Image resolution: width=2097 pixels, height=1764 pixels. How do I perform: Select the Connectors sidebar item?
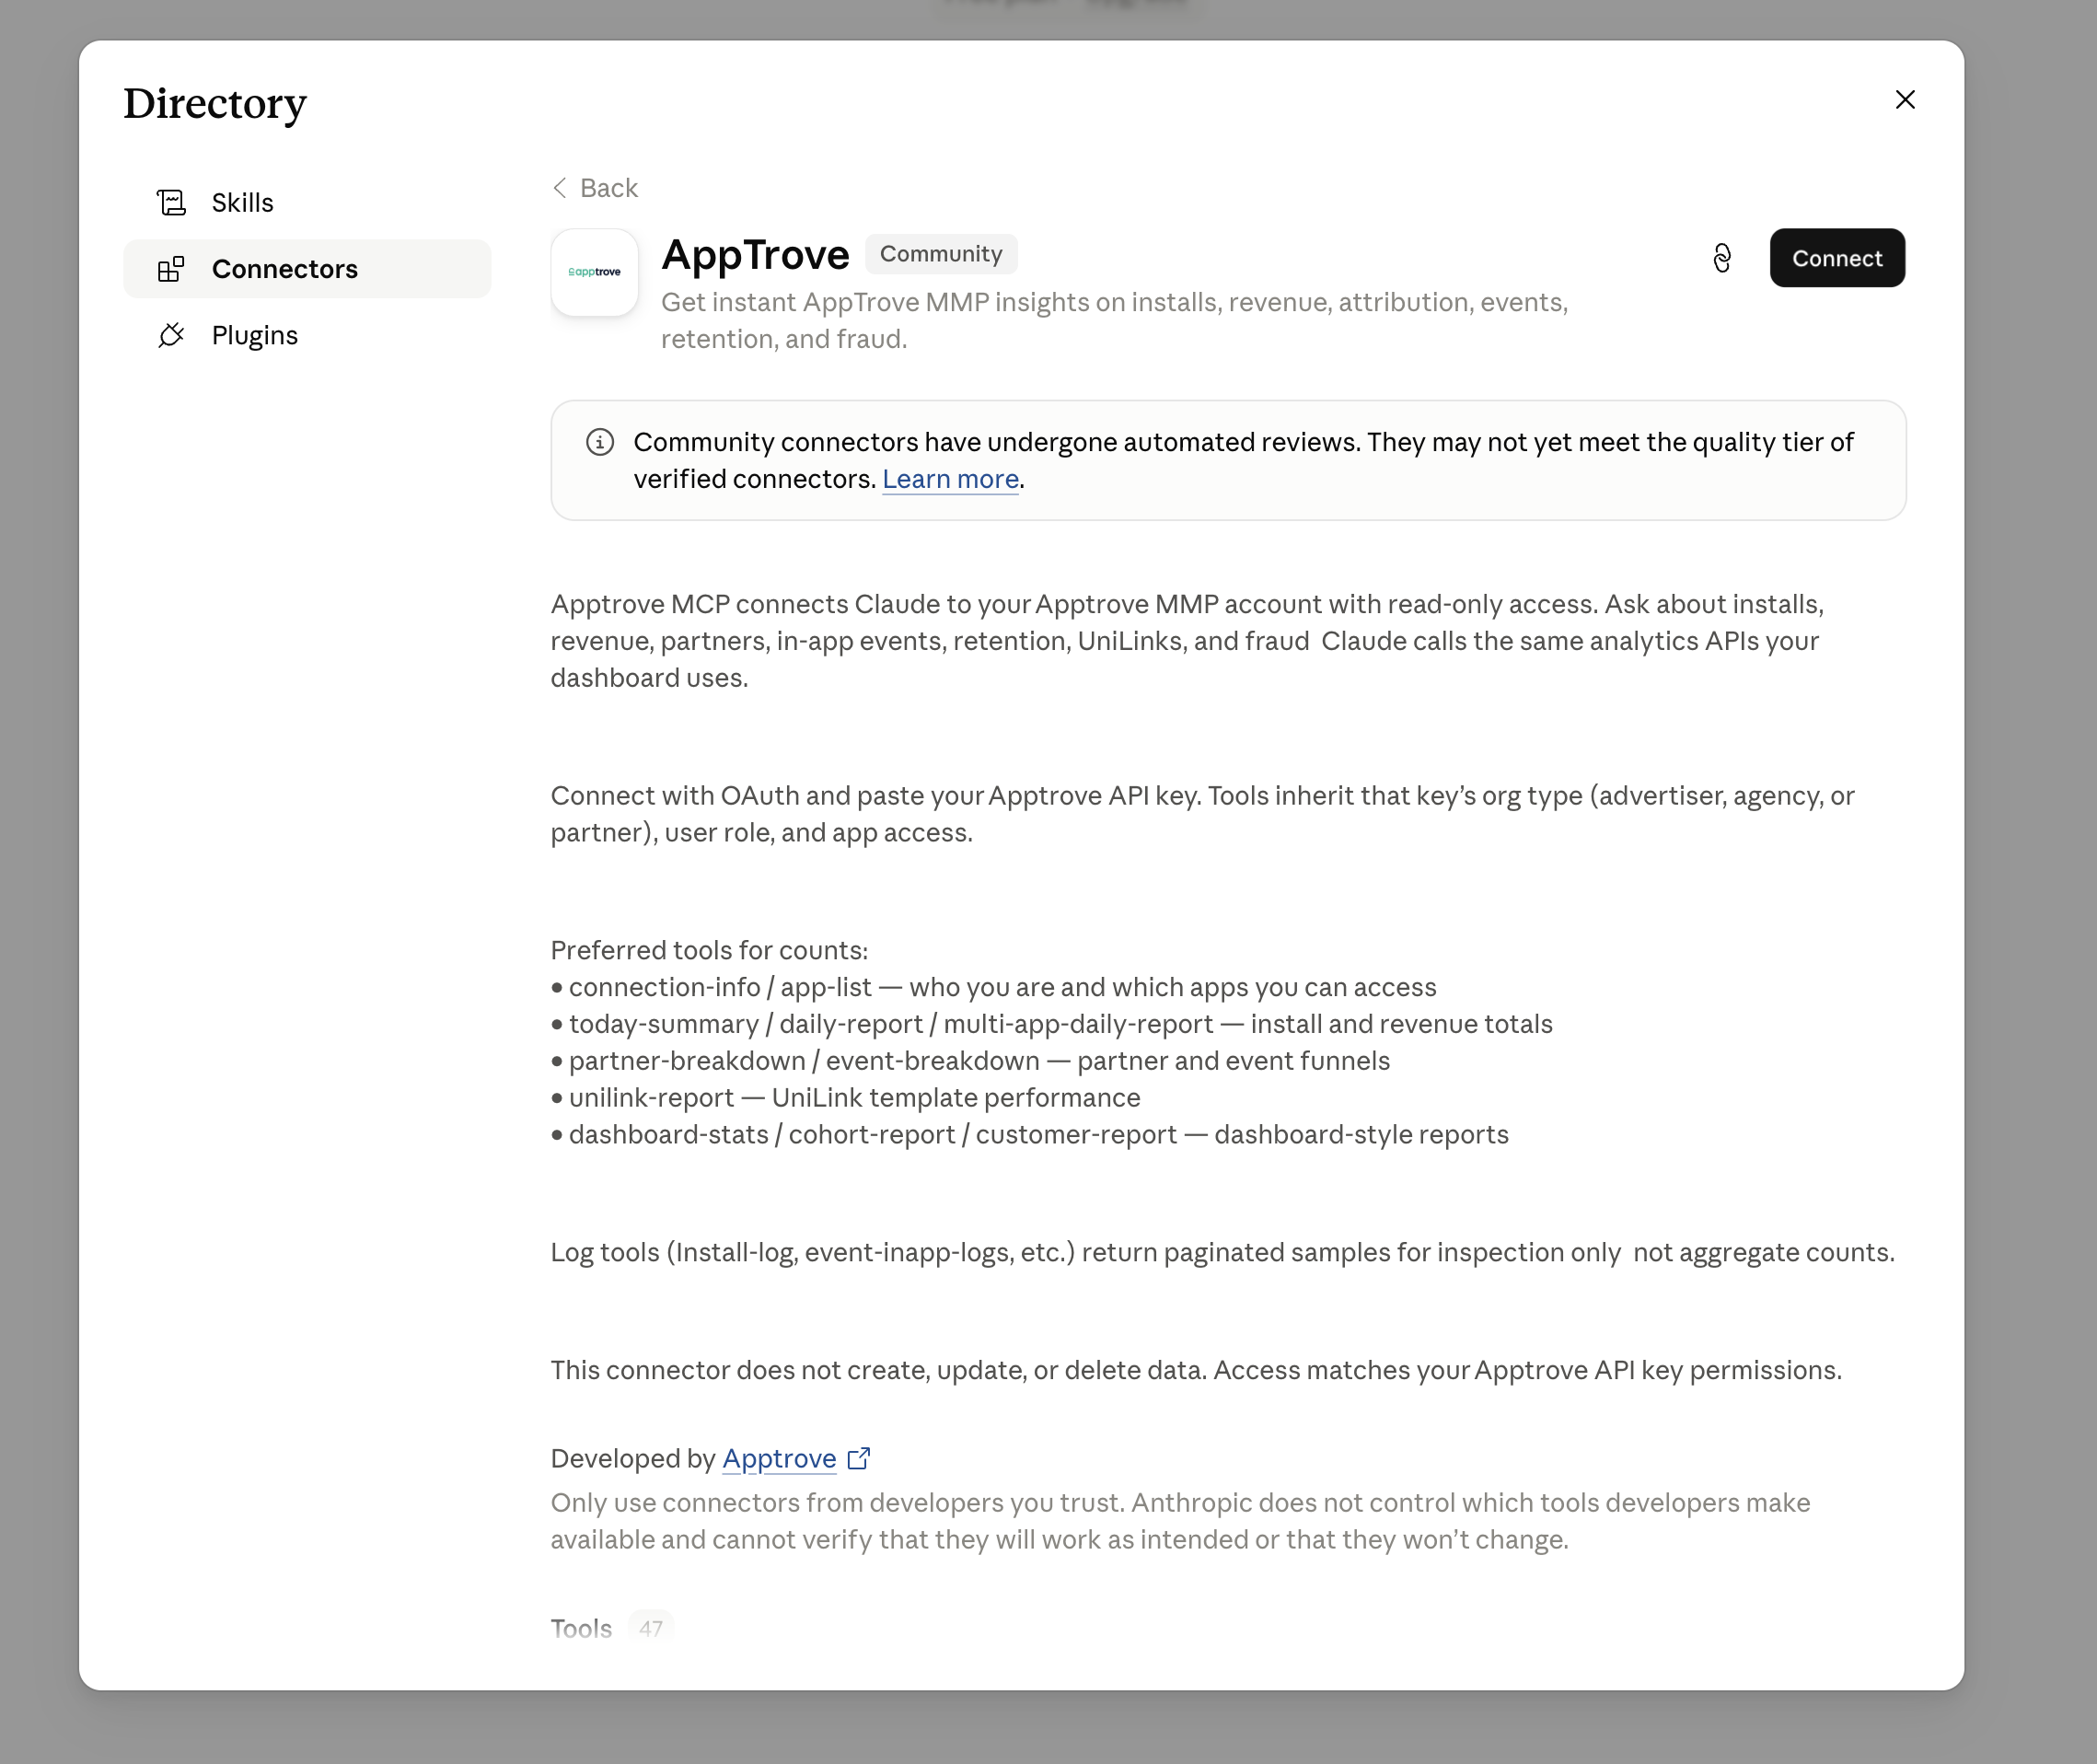click(x=307, y=269)
